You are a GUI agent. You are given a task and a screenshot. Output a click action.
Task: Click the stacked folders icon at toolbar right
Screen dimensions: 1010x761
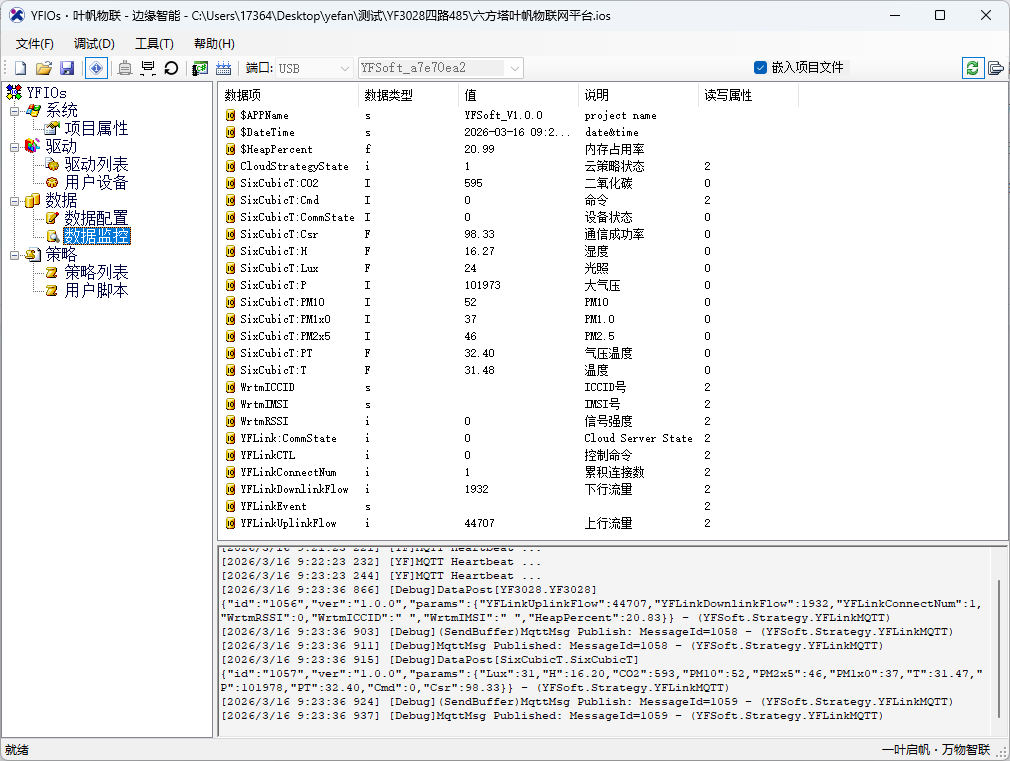pyautogui.click(x=996, y=68)
